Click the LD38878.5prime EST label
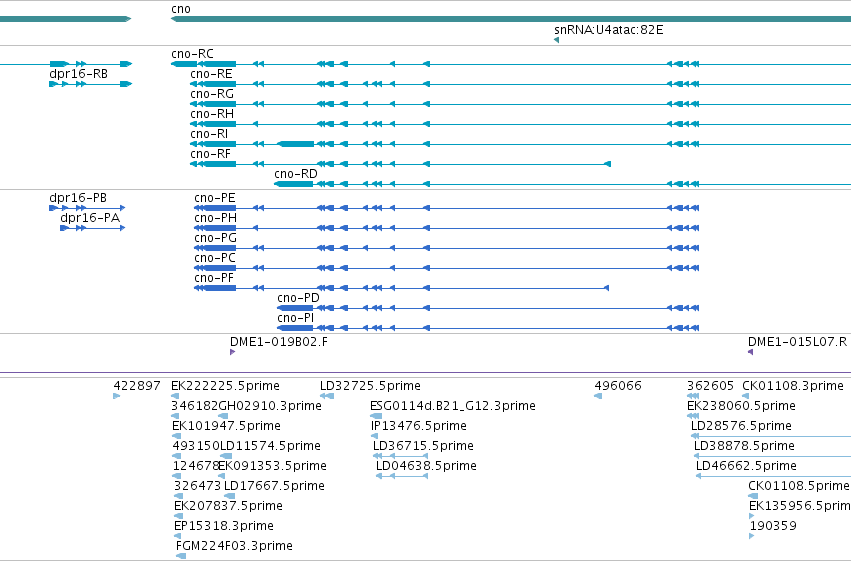 click(x=744, y=447)
